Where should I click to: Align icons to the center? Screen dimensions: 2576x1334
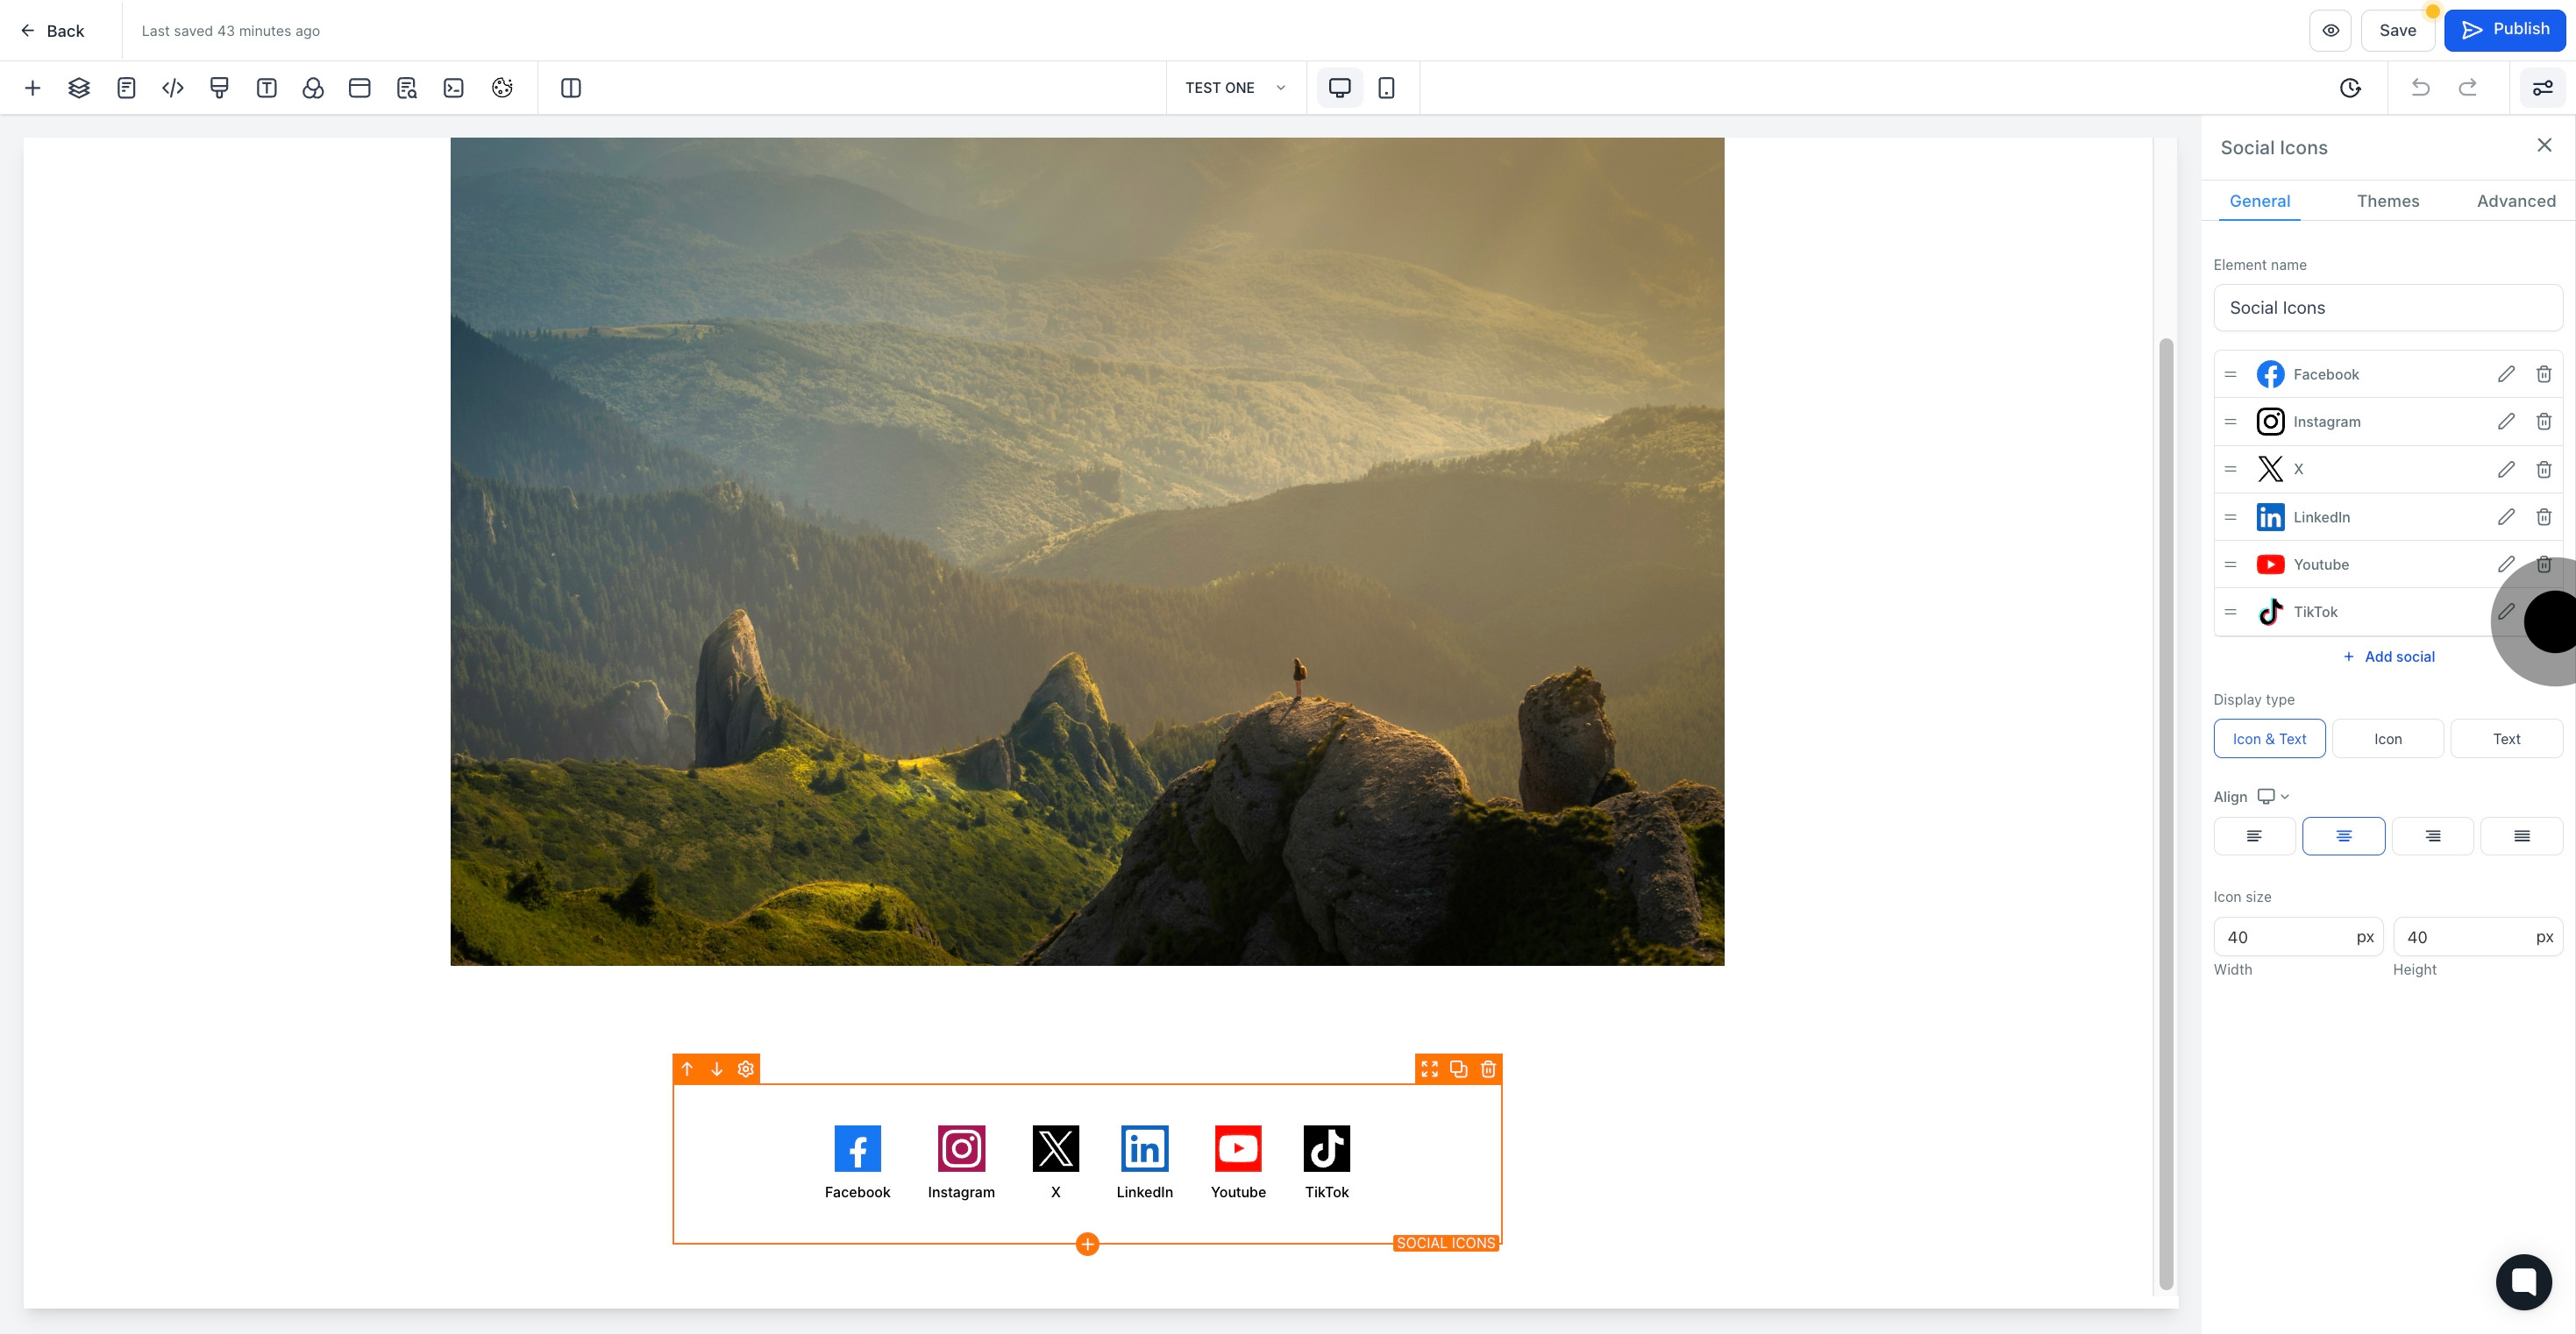[x=2343, y=836]
